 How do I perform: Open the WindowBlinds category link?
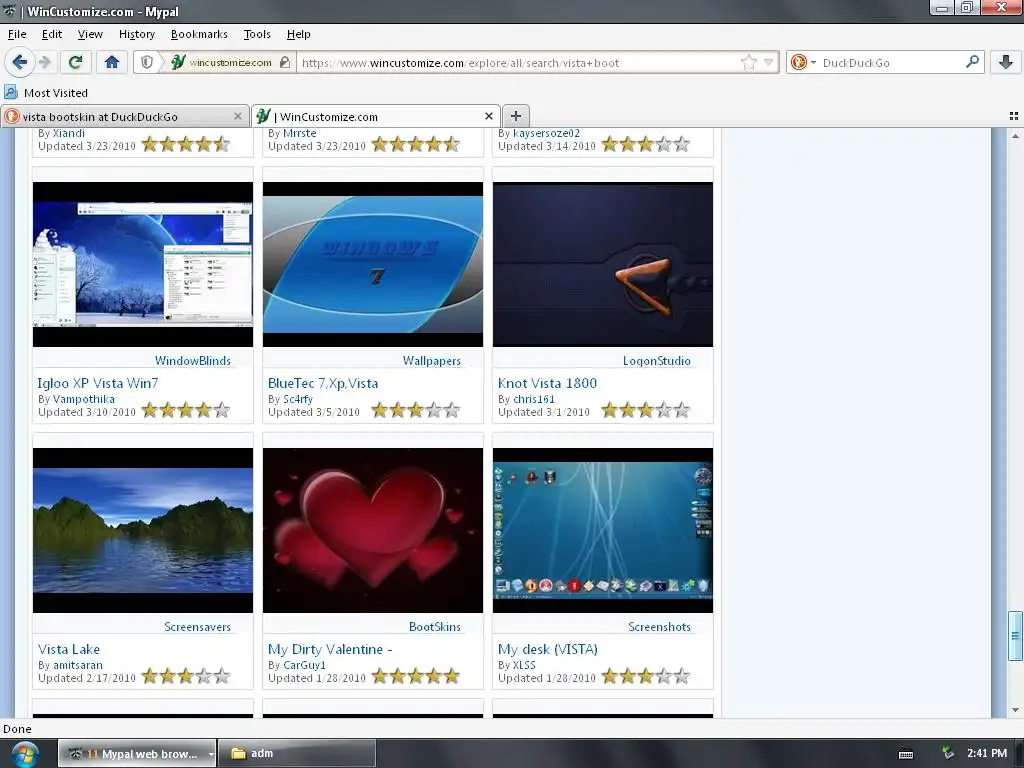point(193,360)
